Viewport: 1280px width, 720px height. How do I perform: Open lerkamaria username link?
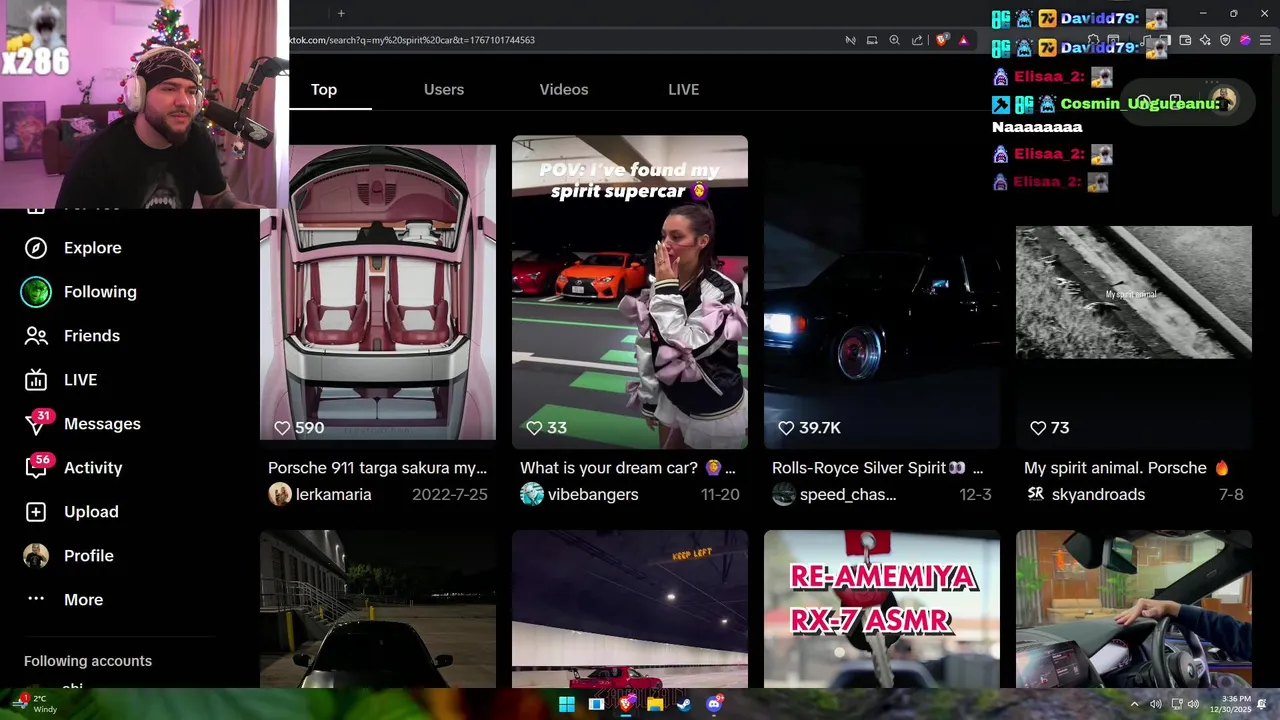pyautogui.click(x=334, y=494)
